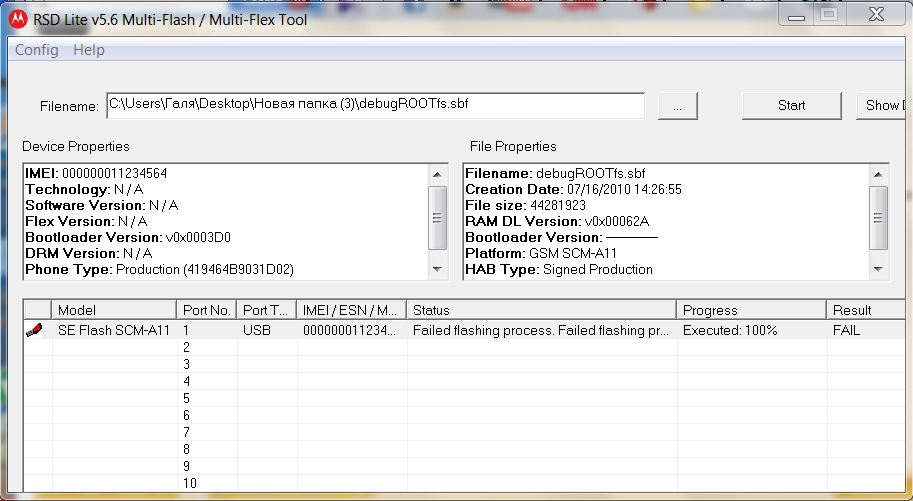Image resolution: width=913 pixels, height=501 pixels.
Task: Open the Help menu
Action: [x=89, y=50]
